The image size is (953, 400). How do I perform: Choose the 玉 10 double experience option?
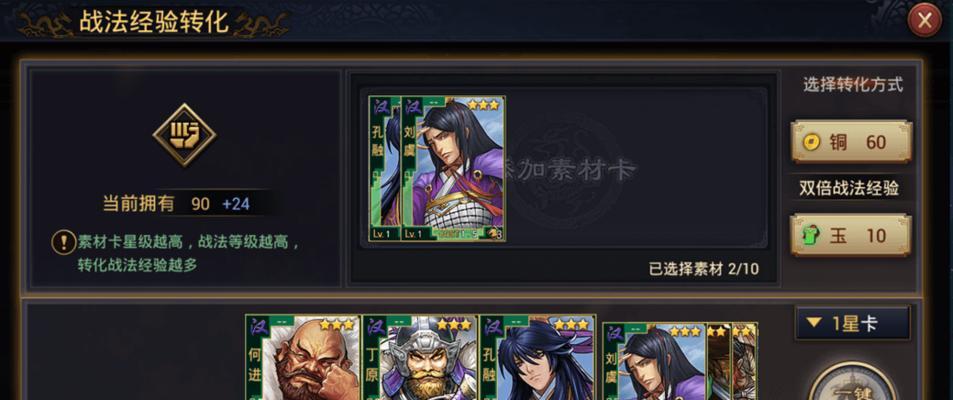(851, 235)
